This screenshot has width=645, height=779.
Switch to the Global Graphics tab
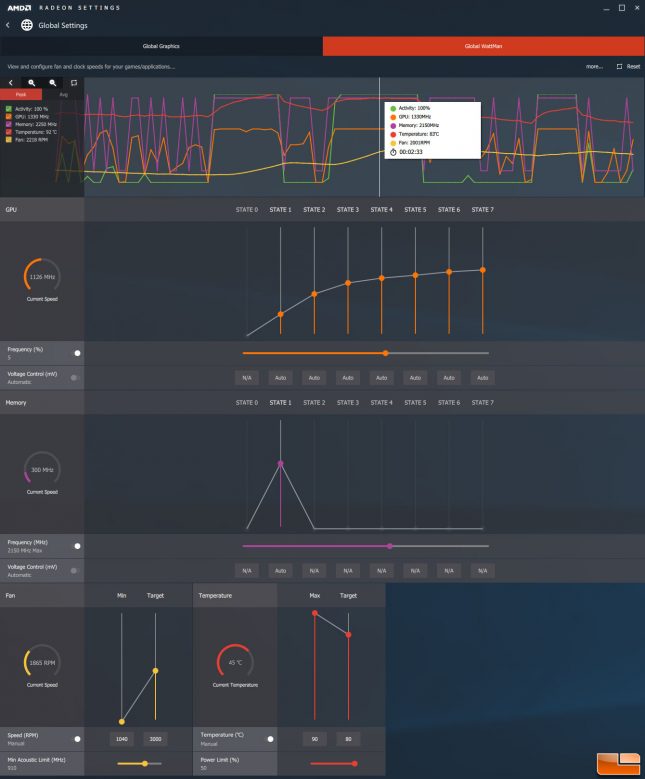coord(161,46)
